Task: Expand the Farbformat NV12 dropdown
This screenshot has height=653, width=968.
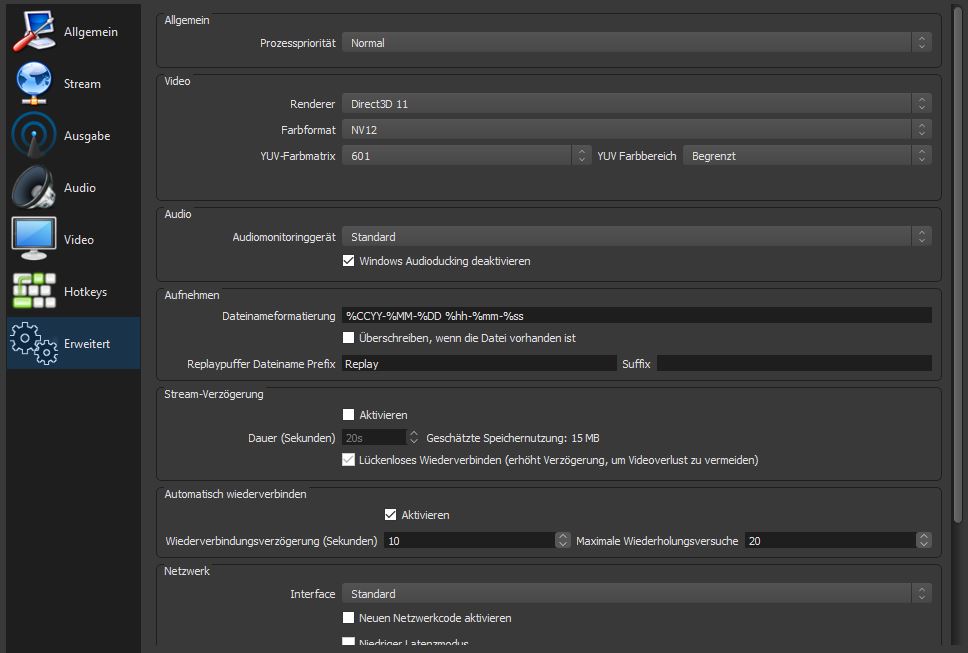Action: point(636,130)
